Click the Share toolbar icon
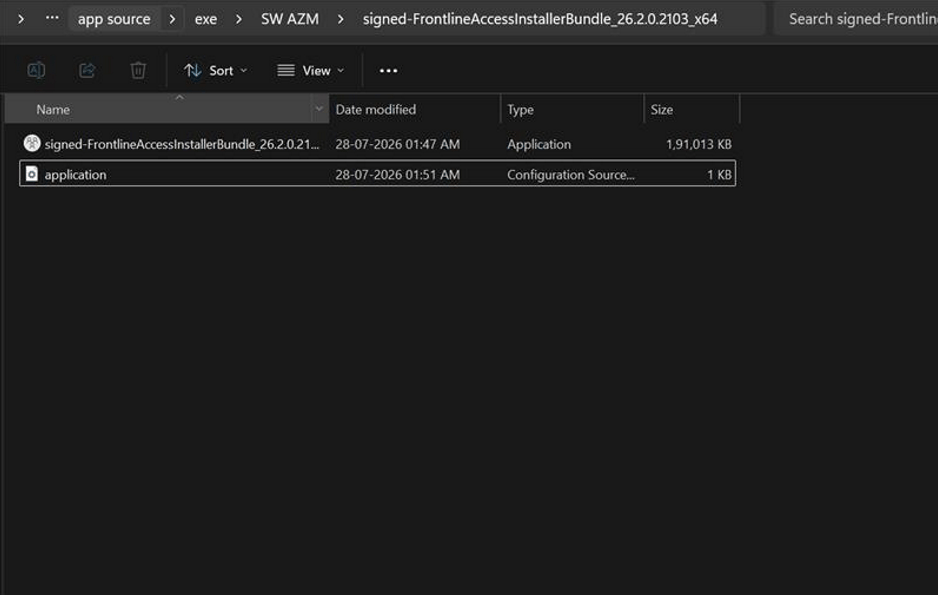The width and height of the screenshot is (938, 595). [87, 71]
